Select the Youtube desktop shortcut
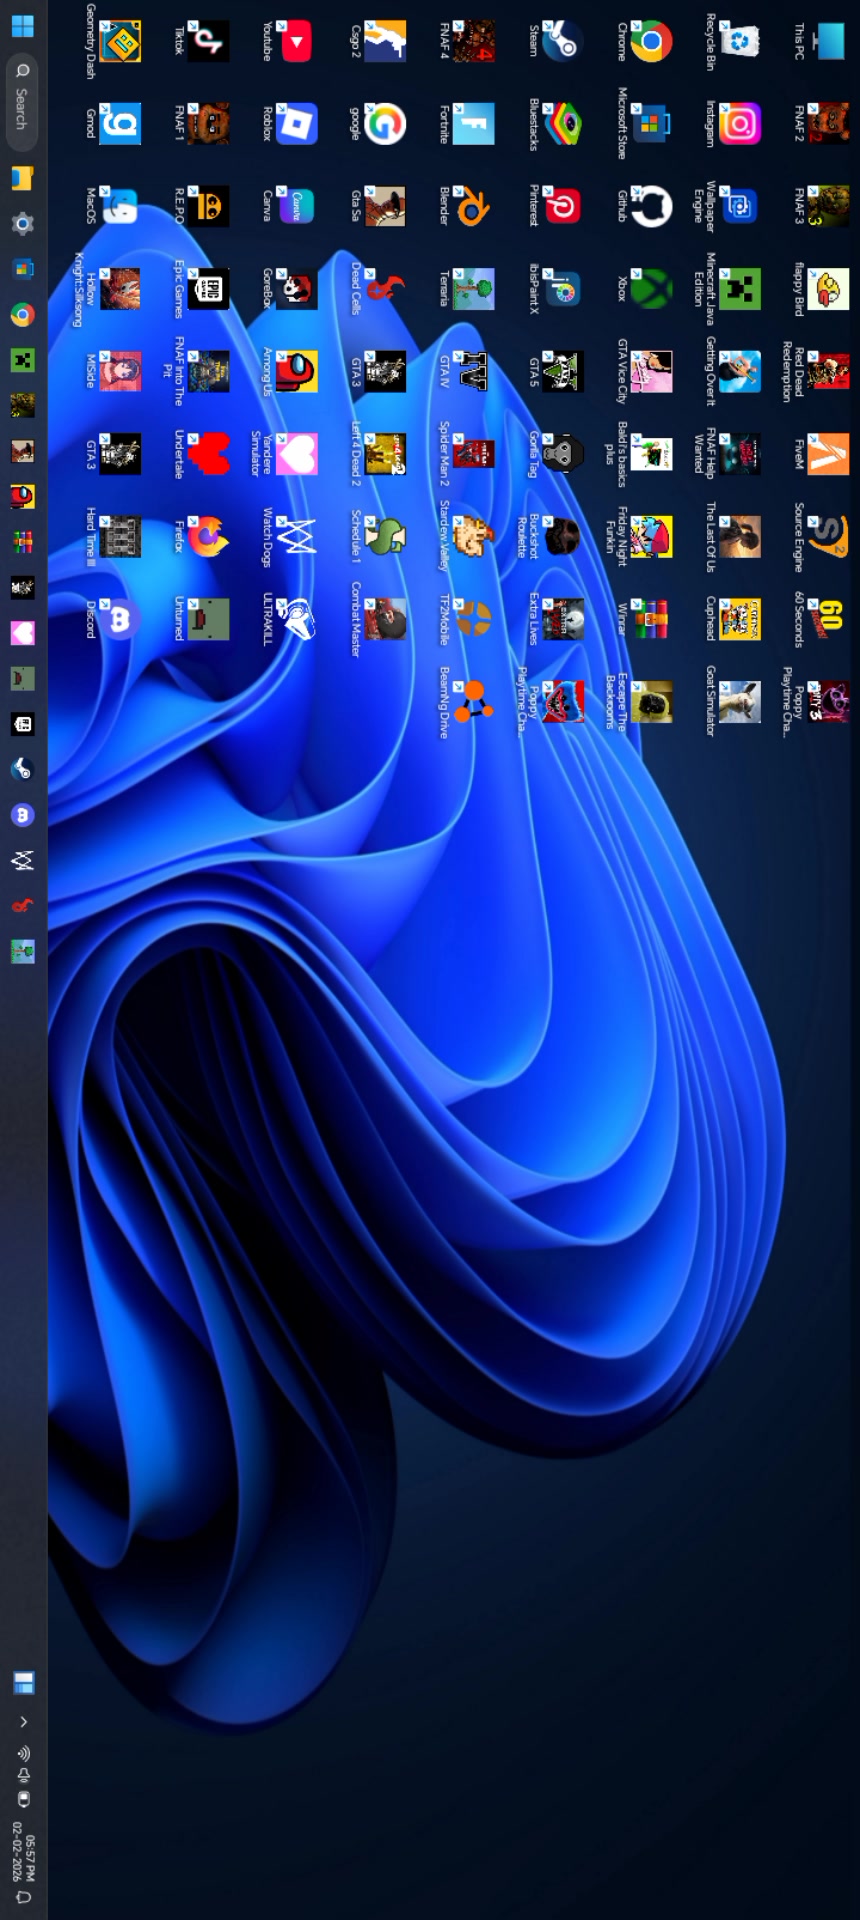The image size is (860, 1920). (296, 41)
